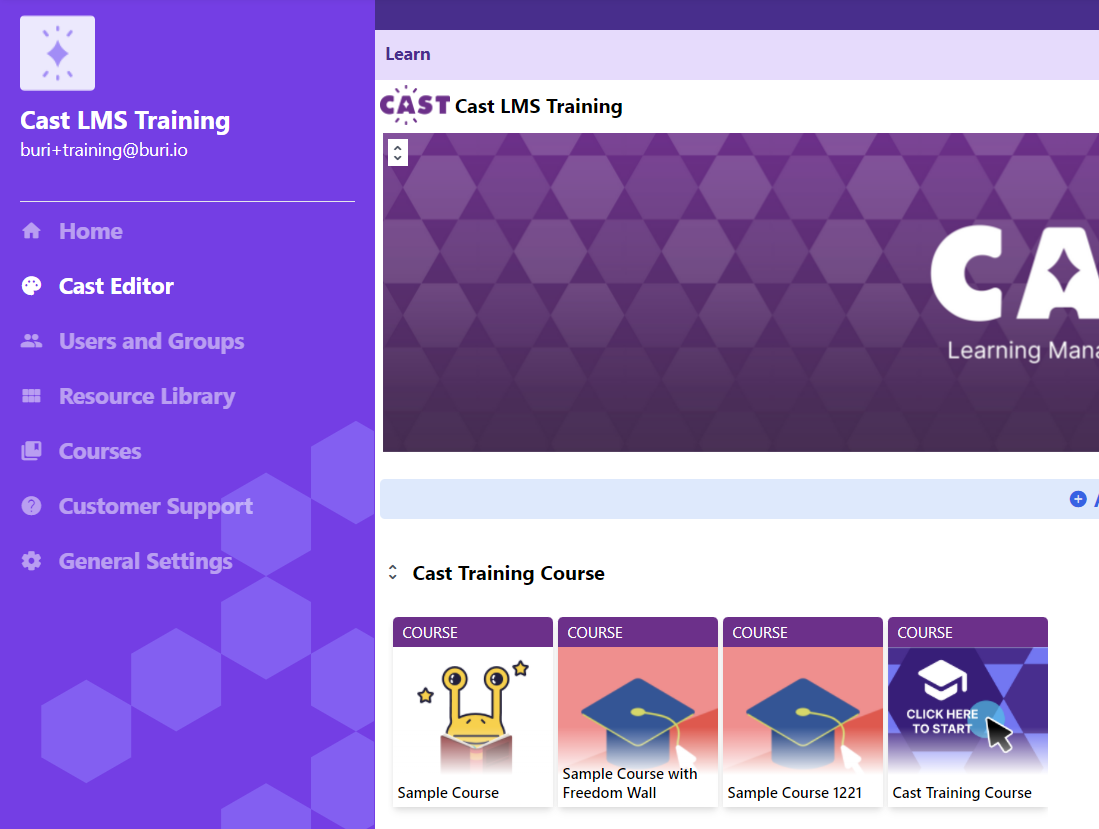This screenshot has height=829, width=1099.
Task: Click the Cast Editor palette icon
Action: click(x=32, y=286)
